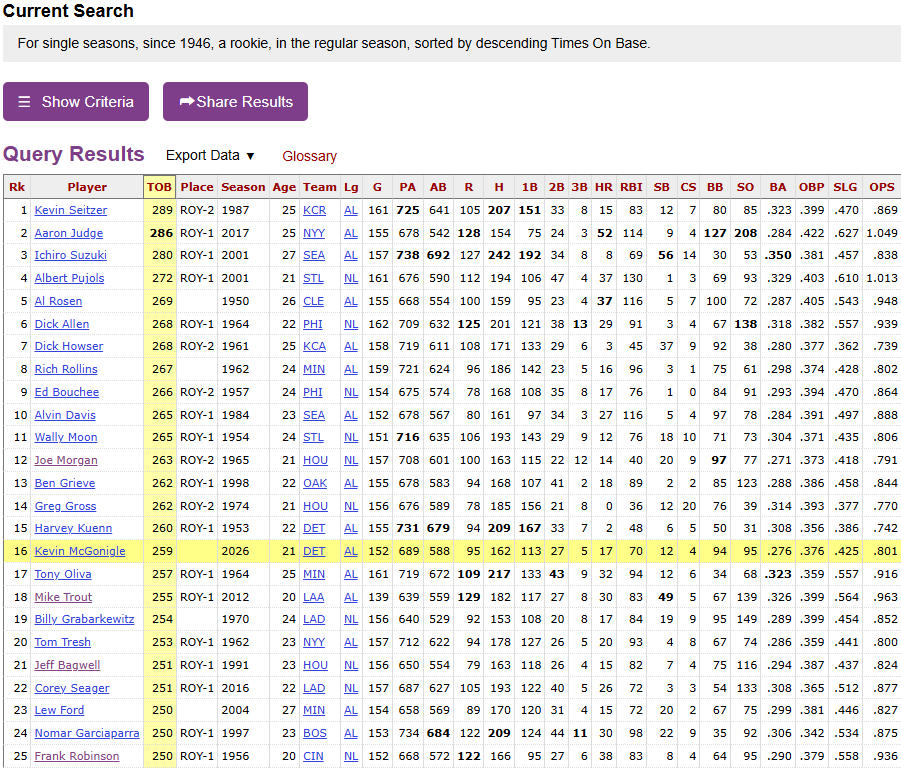This screenshot has height=768, width=901.
Task: Open Aaron Judge player page
Action: click(x=69, y=233)
